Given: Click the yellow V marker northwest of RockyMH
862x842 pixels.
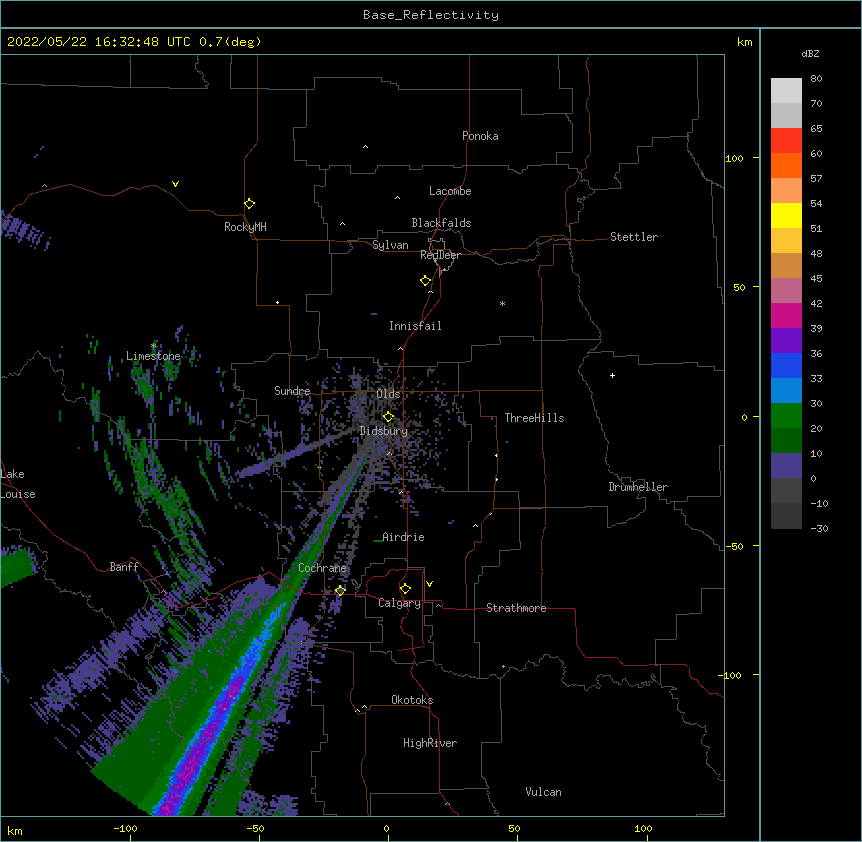Looking at the screenshot, I should (x=175, y=184).
